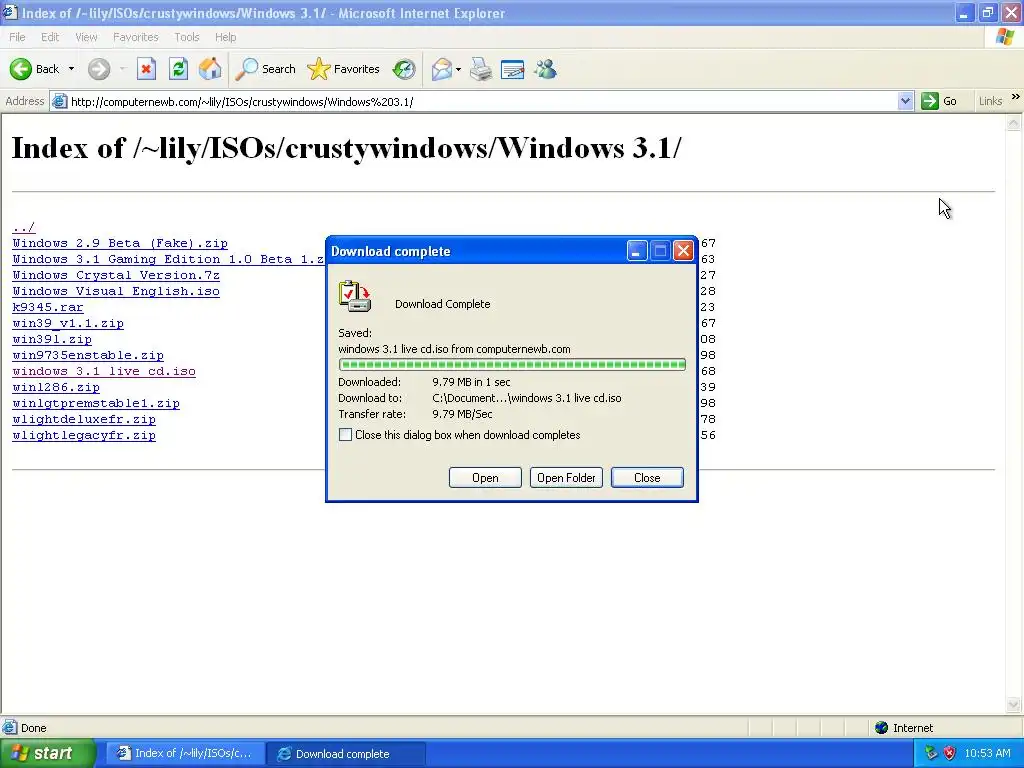Click winlgtpremstable1.zip link

point(96,403)
